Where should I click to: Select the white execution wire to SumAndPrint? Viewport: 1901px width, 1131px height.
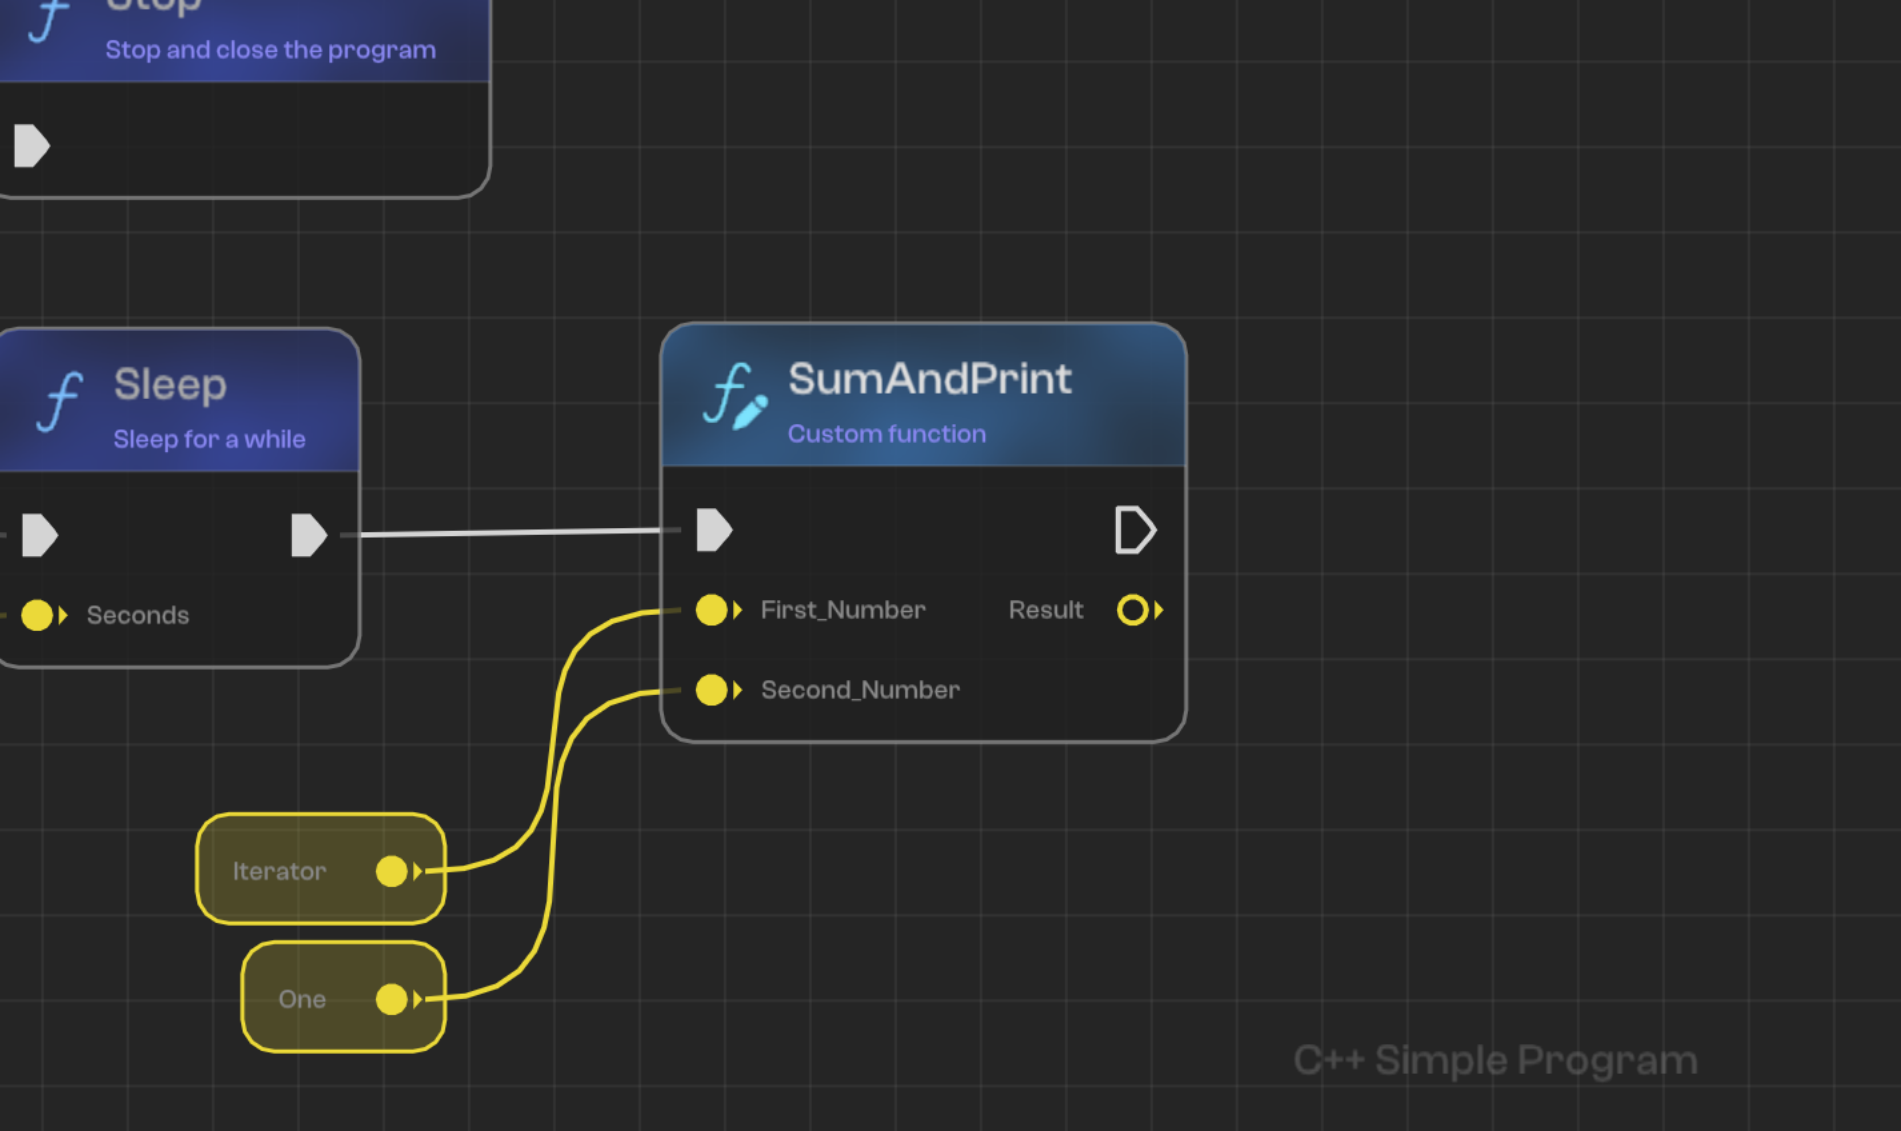510,532
